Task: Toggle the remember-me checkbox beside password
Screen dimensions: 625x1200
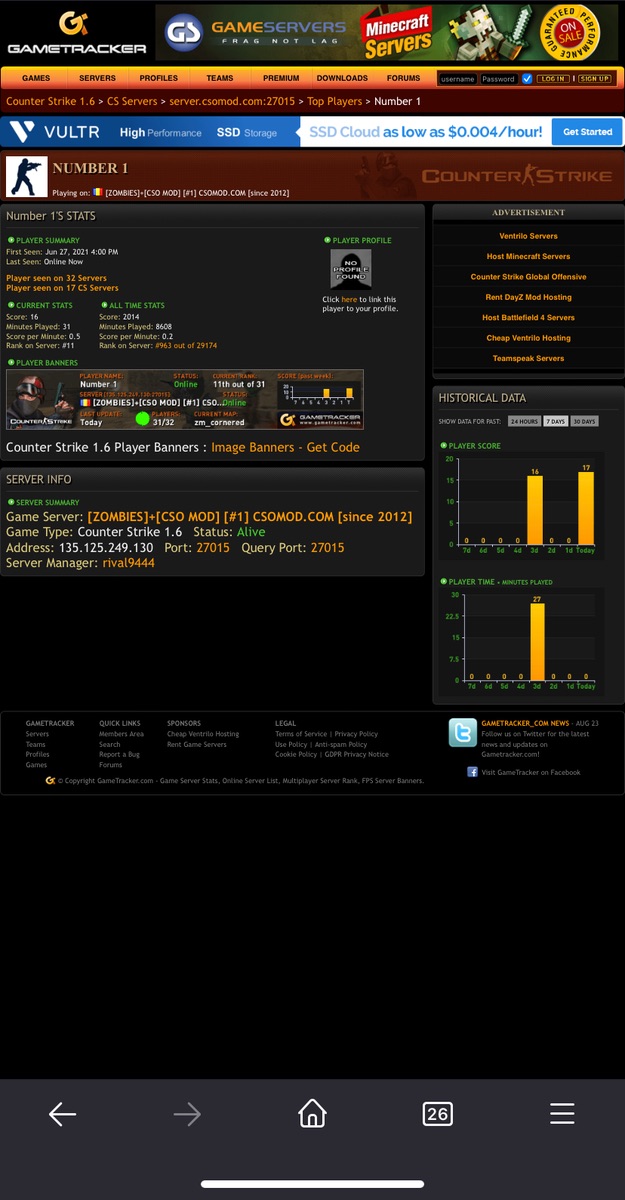Action: point(527,78)
